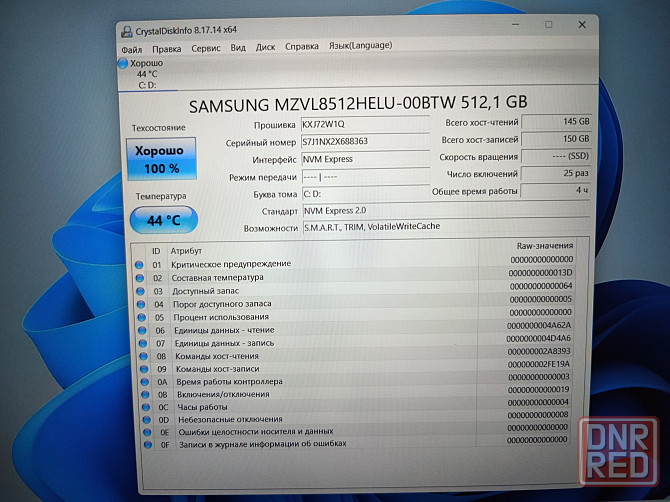Click the status dot for Критическое предупреждение
The image size is (670, 502).
pyautogui.click(x=139, y=265)
